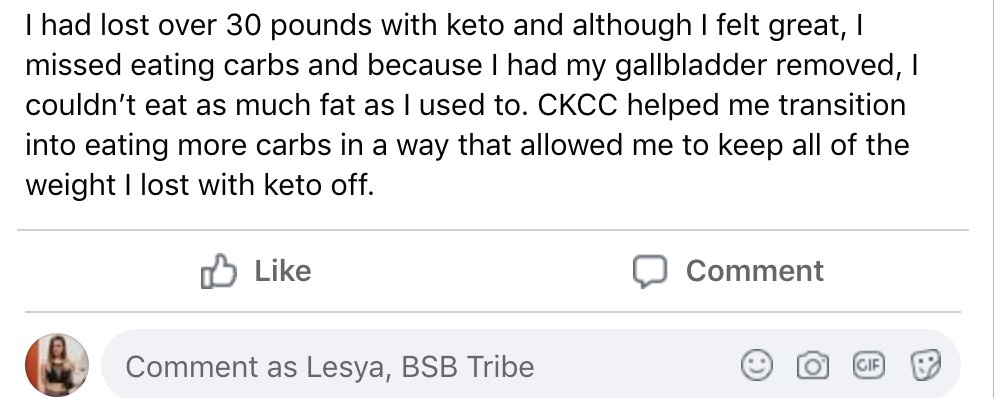Screen dimensions: 994x398
Task: Click the phrase 'missed eating carbs'
Action: click(x=162, y=67)
